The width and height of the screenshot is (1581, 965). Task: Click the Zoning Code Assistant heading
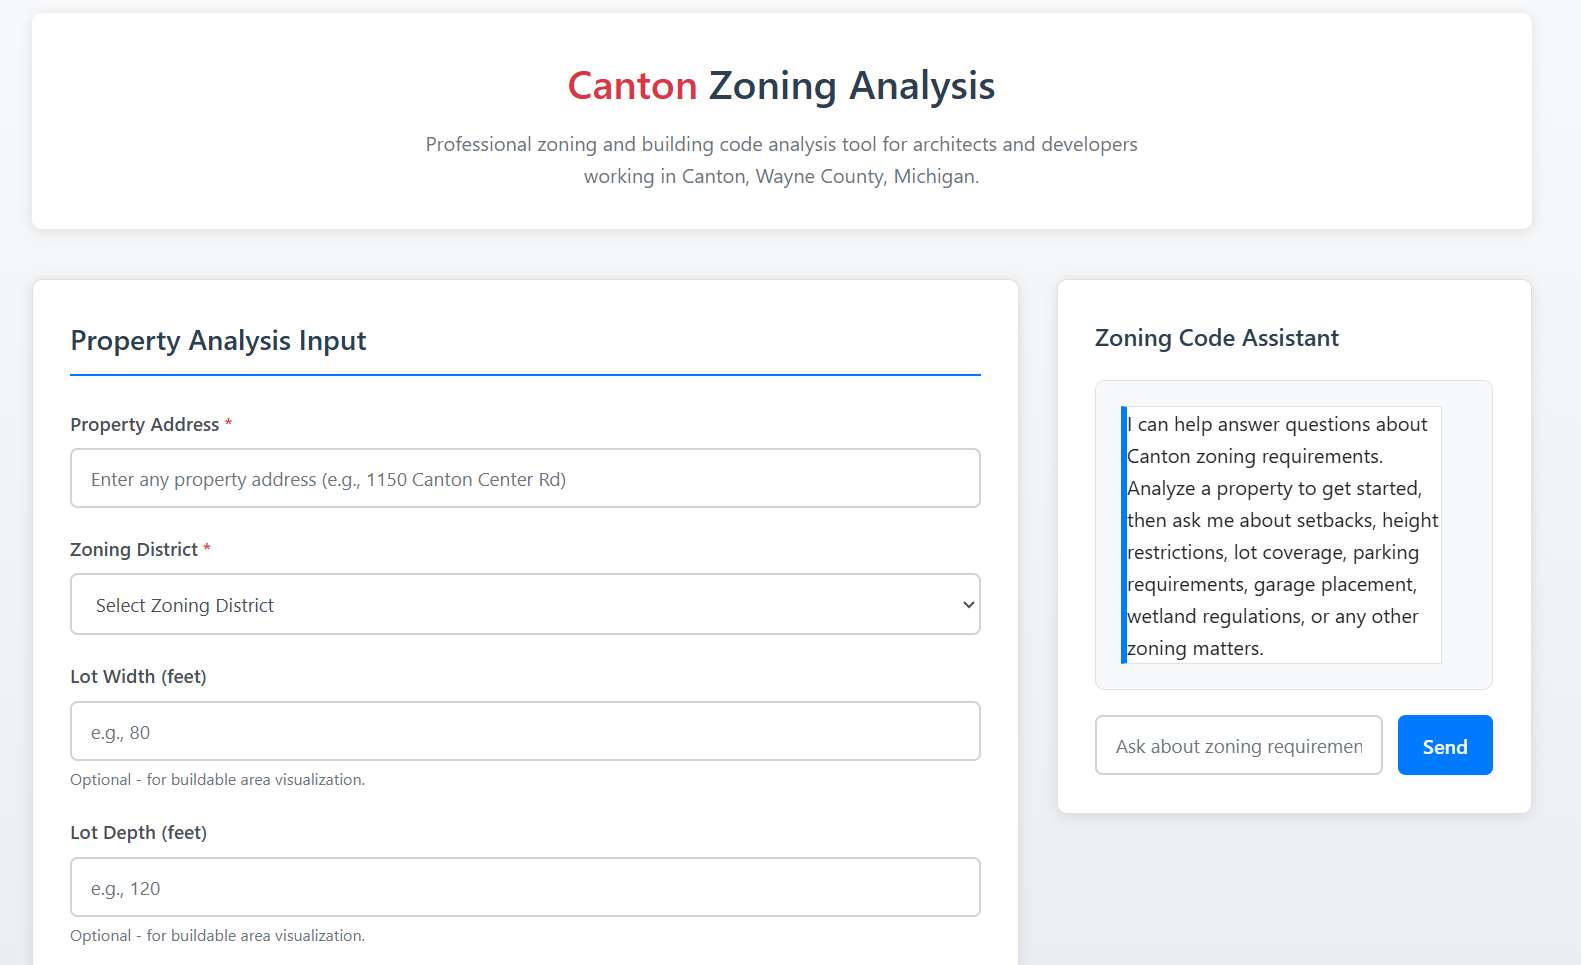pyautogui.click(x=1216, y=338)
